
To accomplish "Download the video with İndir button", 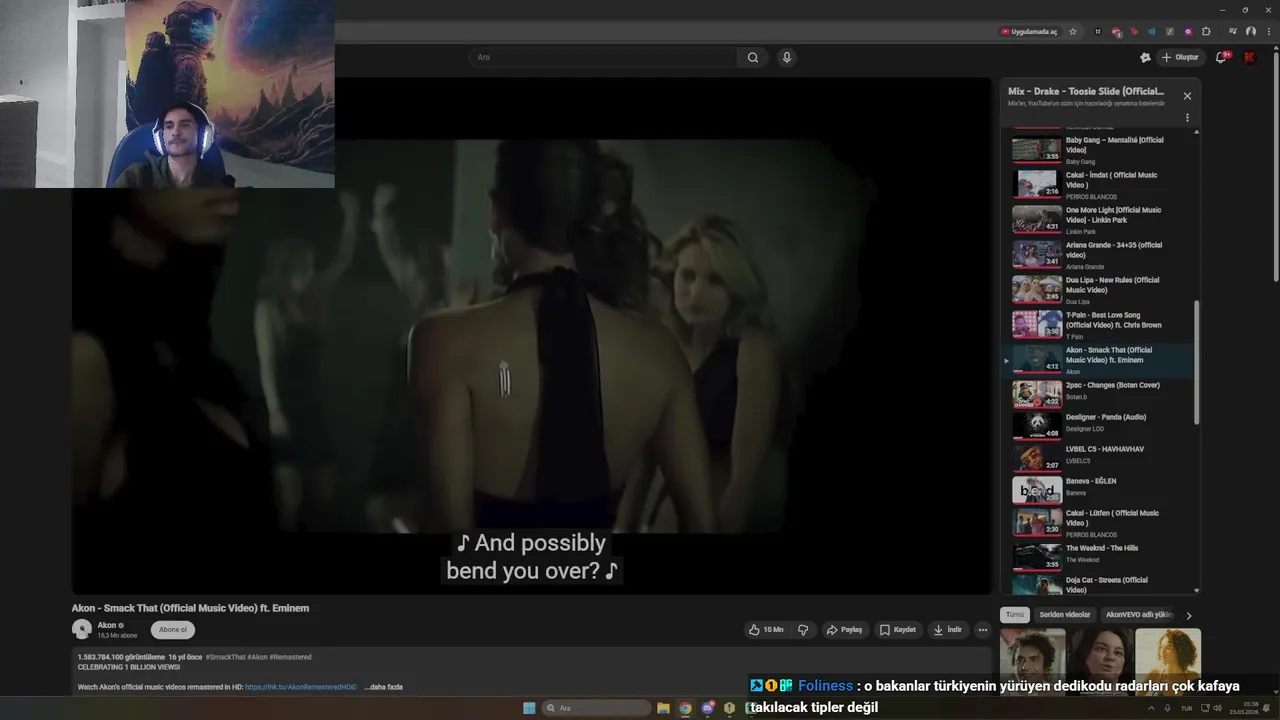I will click(947, 630).
